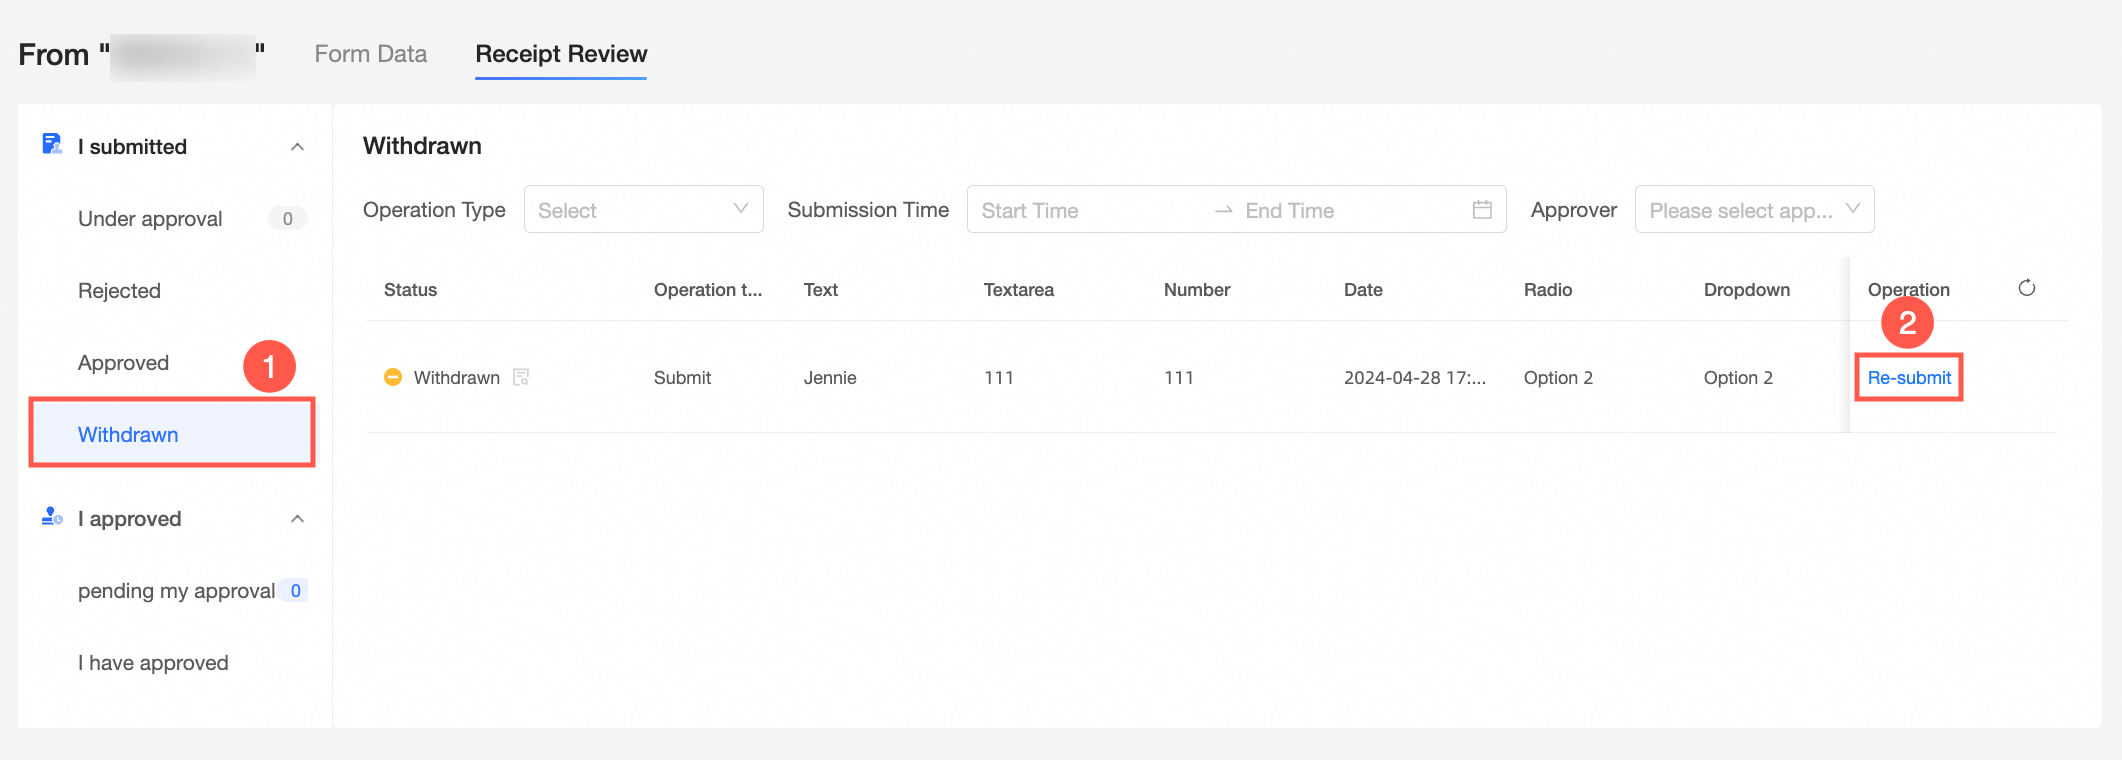Collapse the I submitted section

[297, 147]
